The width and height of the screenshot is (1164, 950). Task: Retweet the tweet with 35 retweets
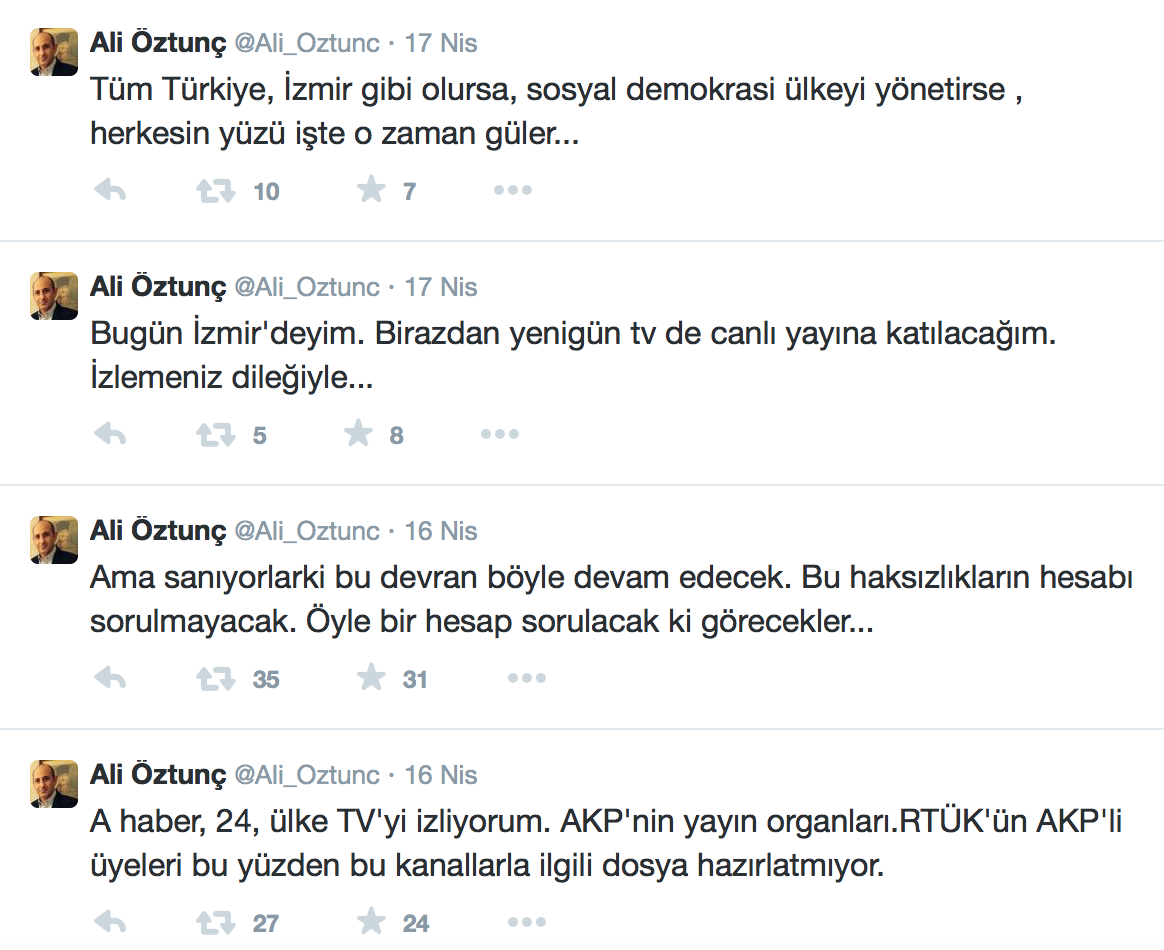(216, 677)
